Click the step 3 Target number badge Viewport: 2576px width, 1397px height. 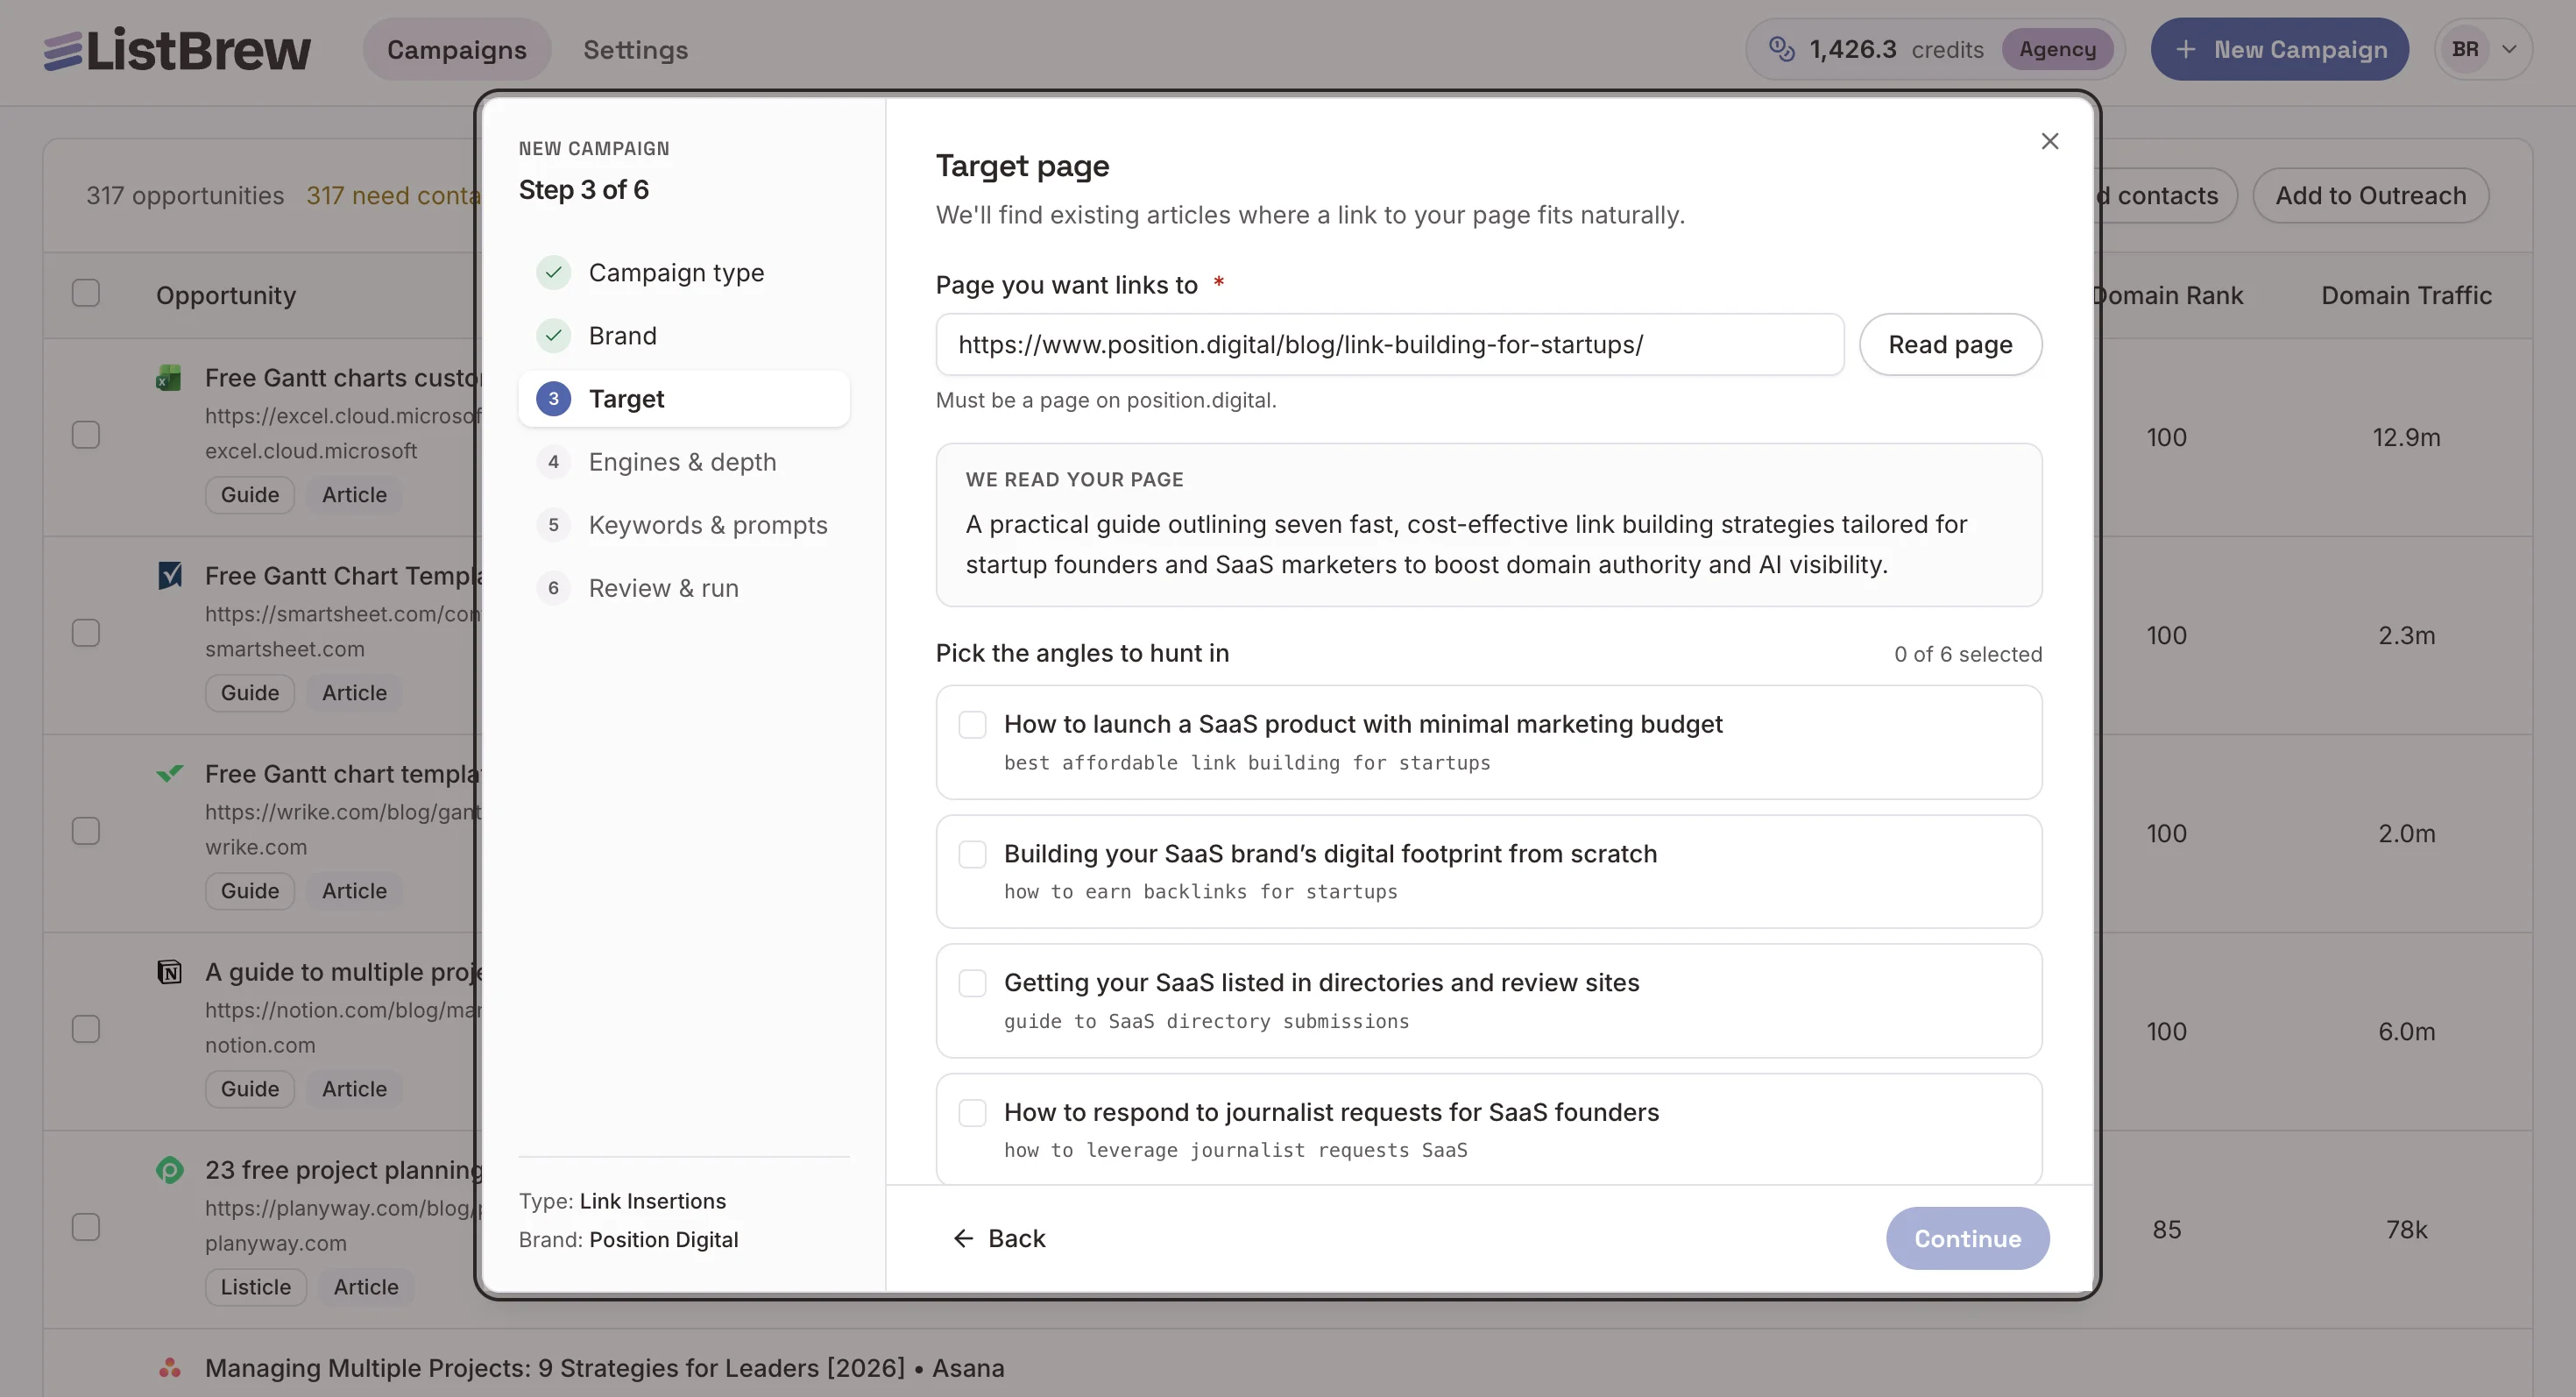click(x=553, y=398)
